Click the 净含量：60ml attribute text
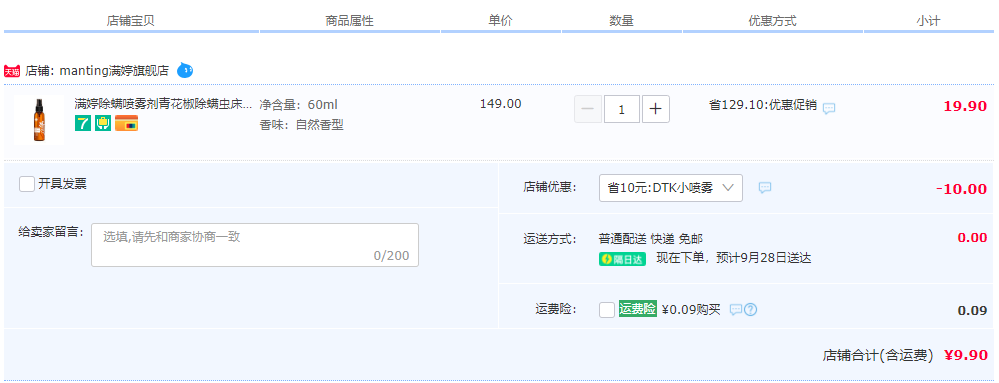The height and width of the screenshot is (383, 999). point(299,105)
